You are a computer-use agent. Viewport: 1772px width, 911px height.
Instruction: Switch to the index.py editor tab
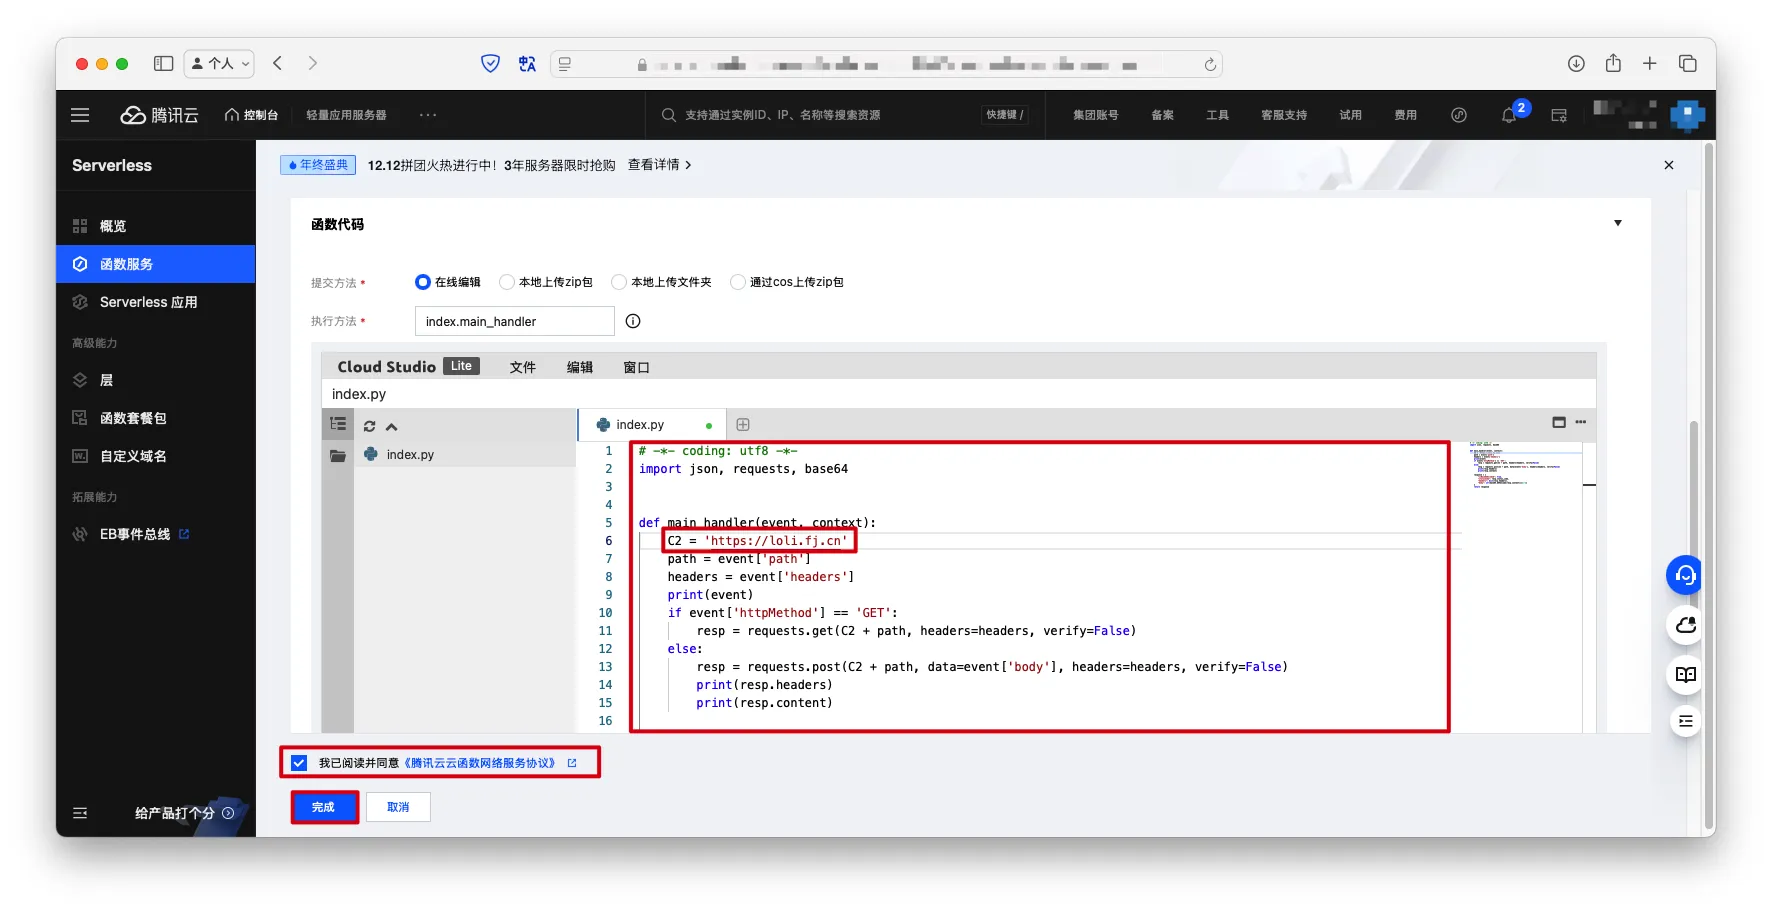[640, 425]
